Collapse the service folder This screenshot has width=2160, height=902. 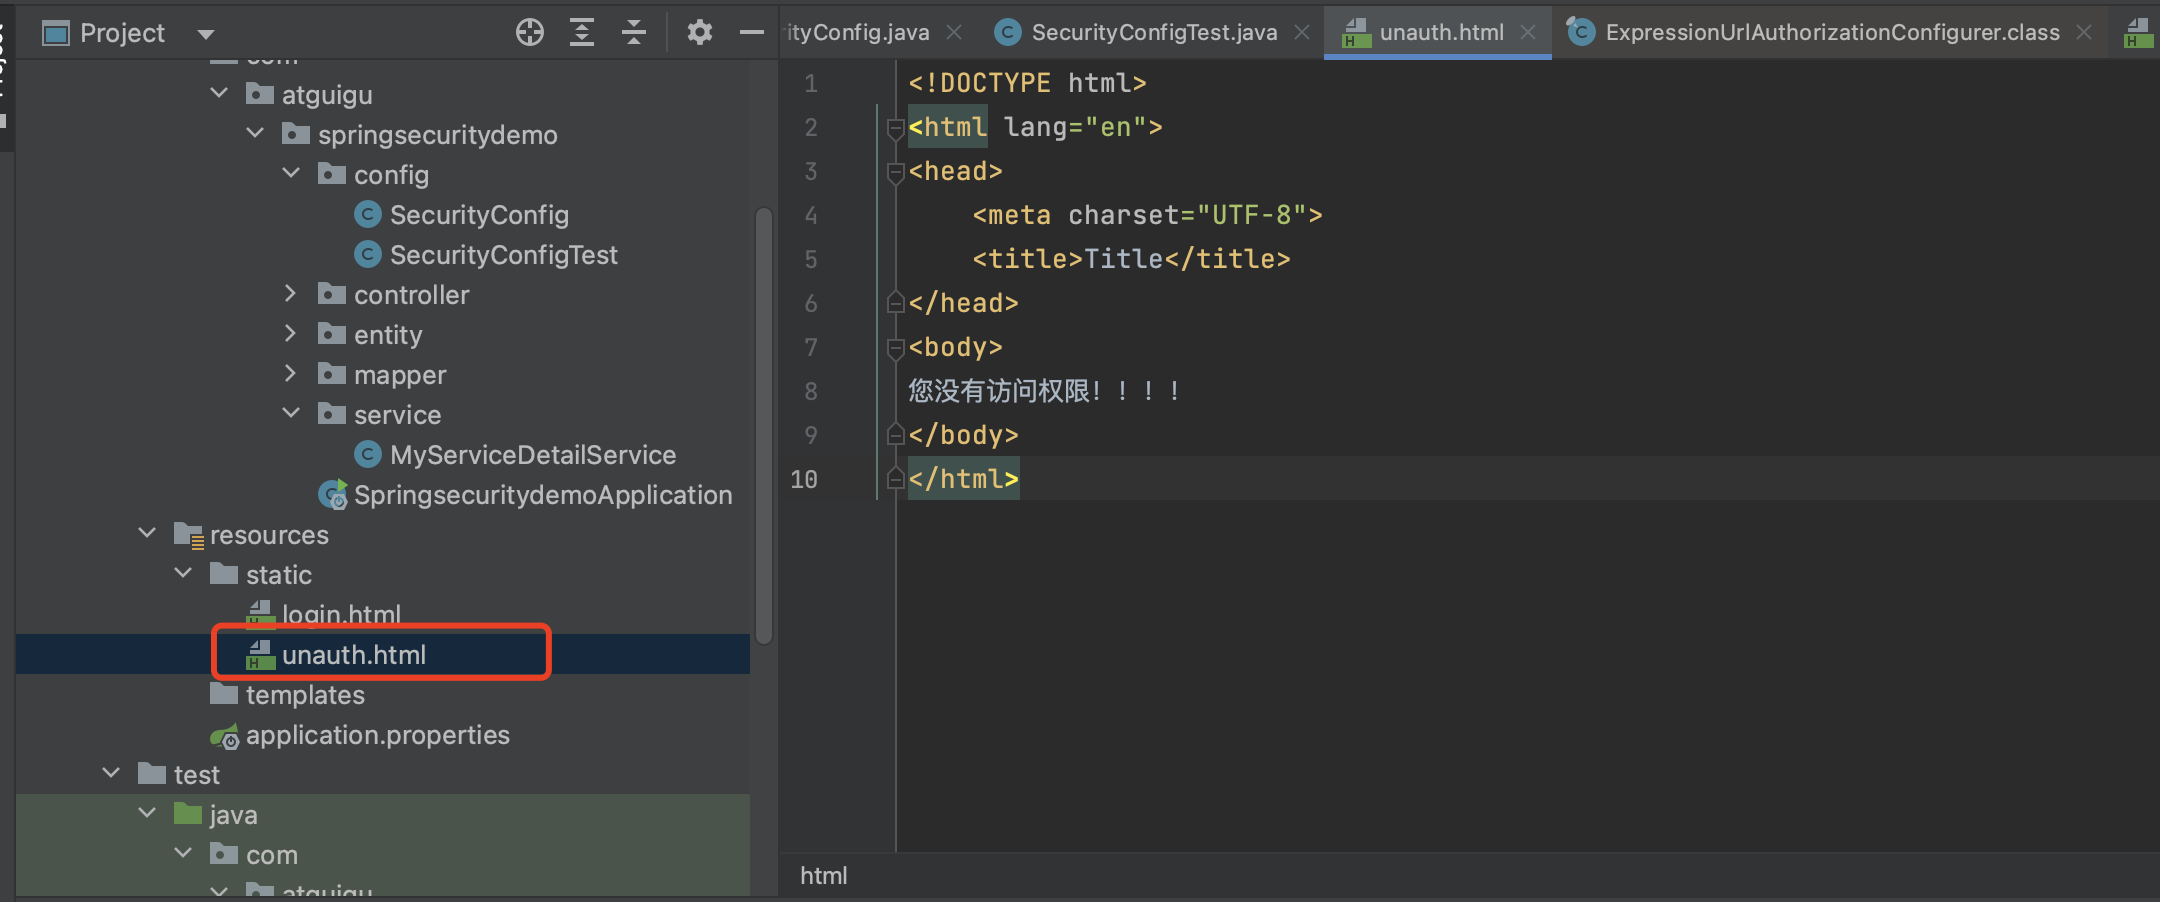coord(290,414)
